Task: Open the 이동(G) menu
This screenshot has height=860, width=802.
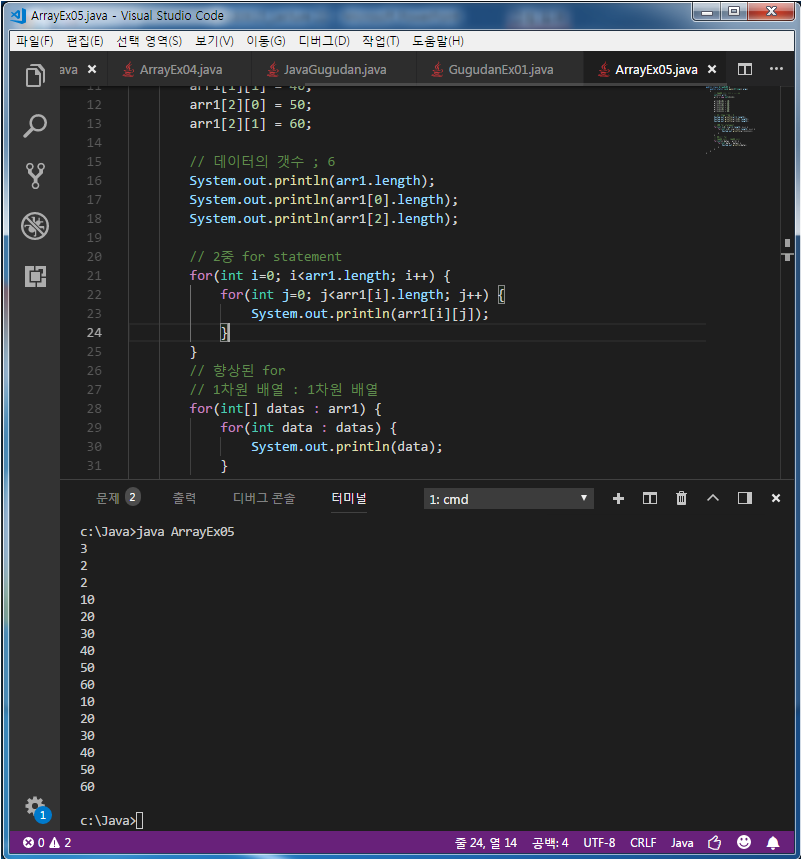Action: [266, 41]
